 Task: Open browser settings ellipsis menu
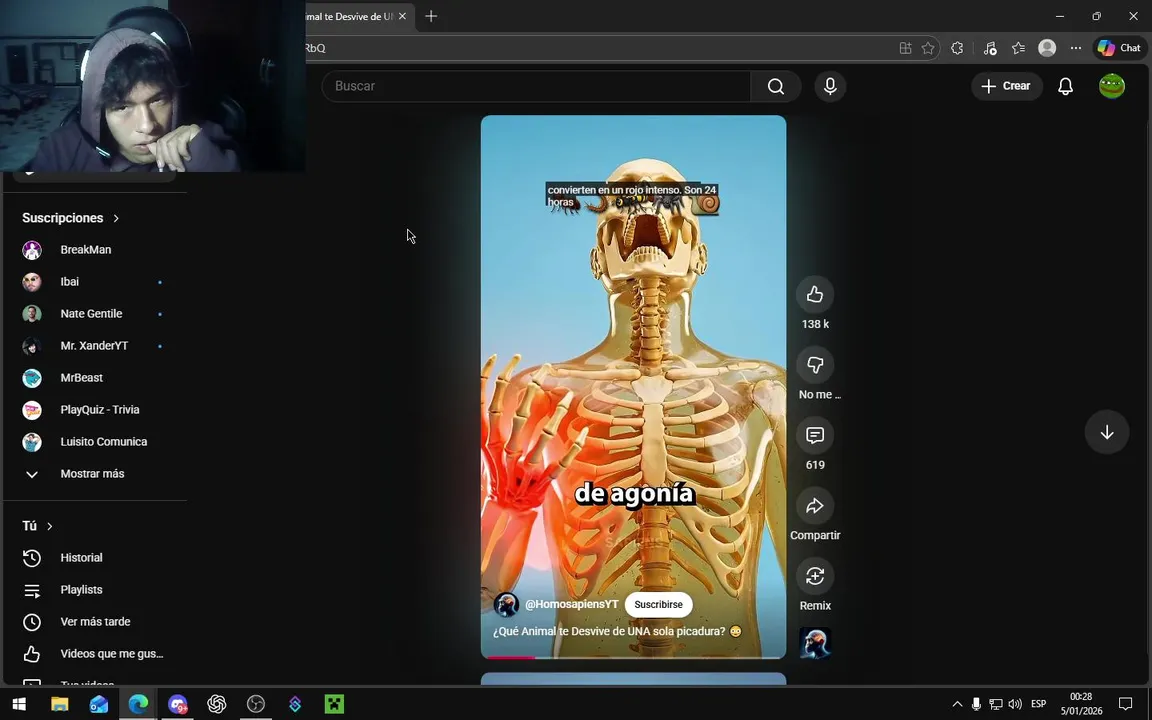pyautogui.click(x=1076, y=48)
